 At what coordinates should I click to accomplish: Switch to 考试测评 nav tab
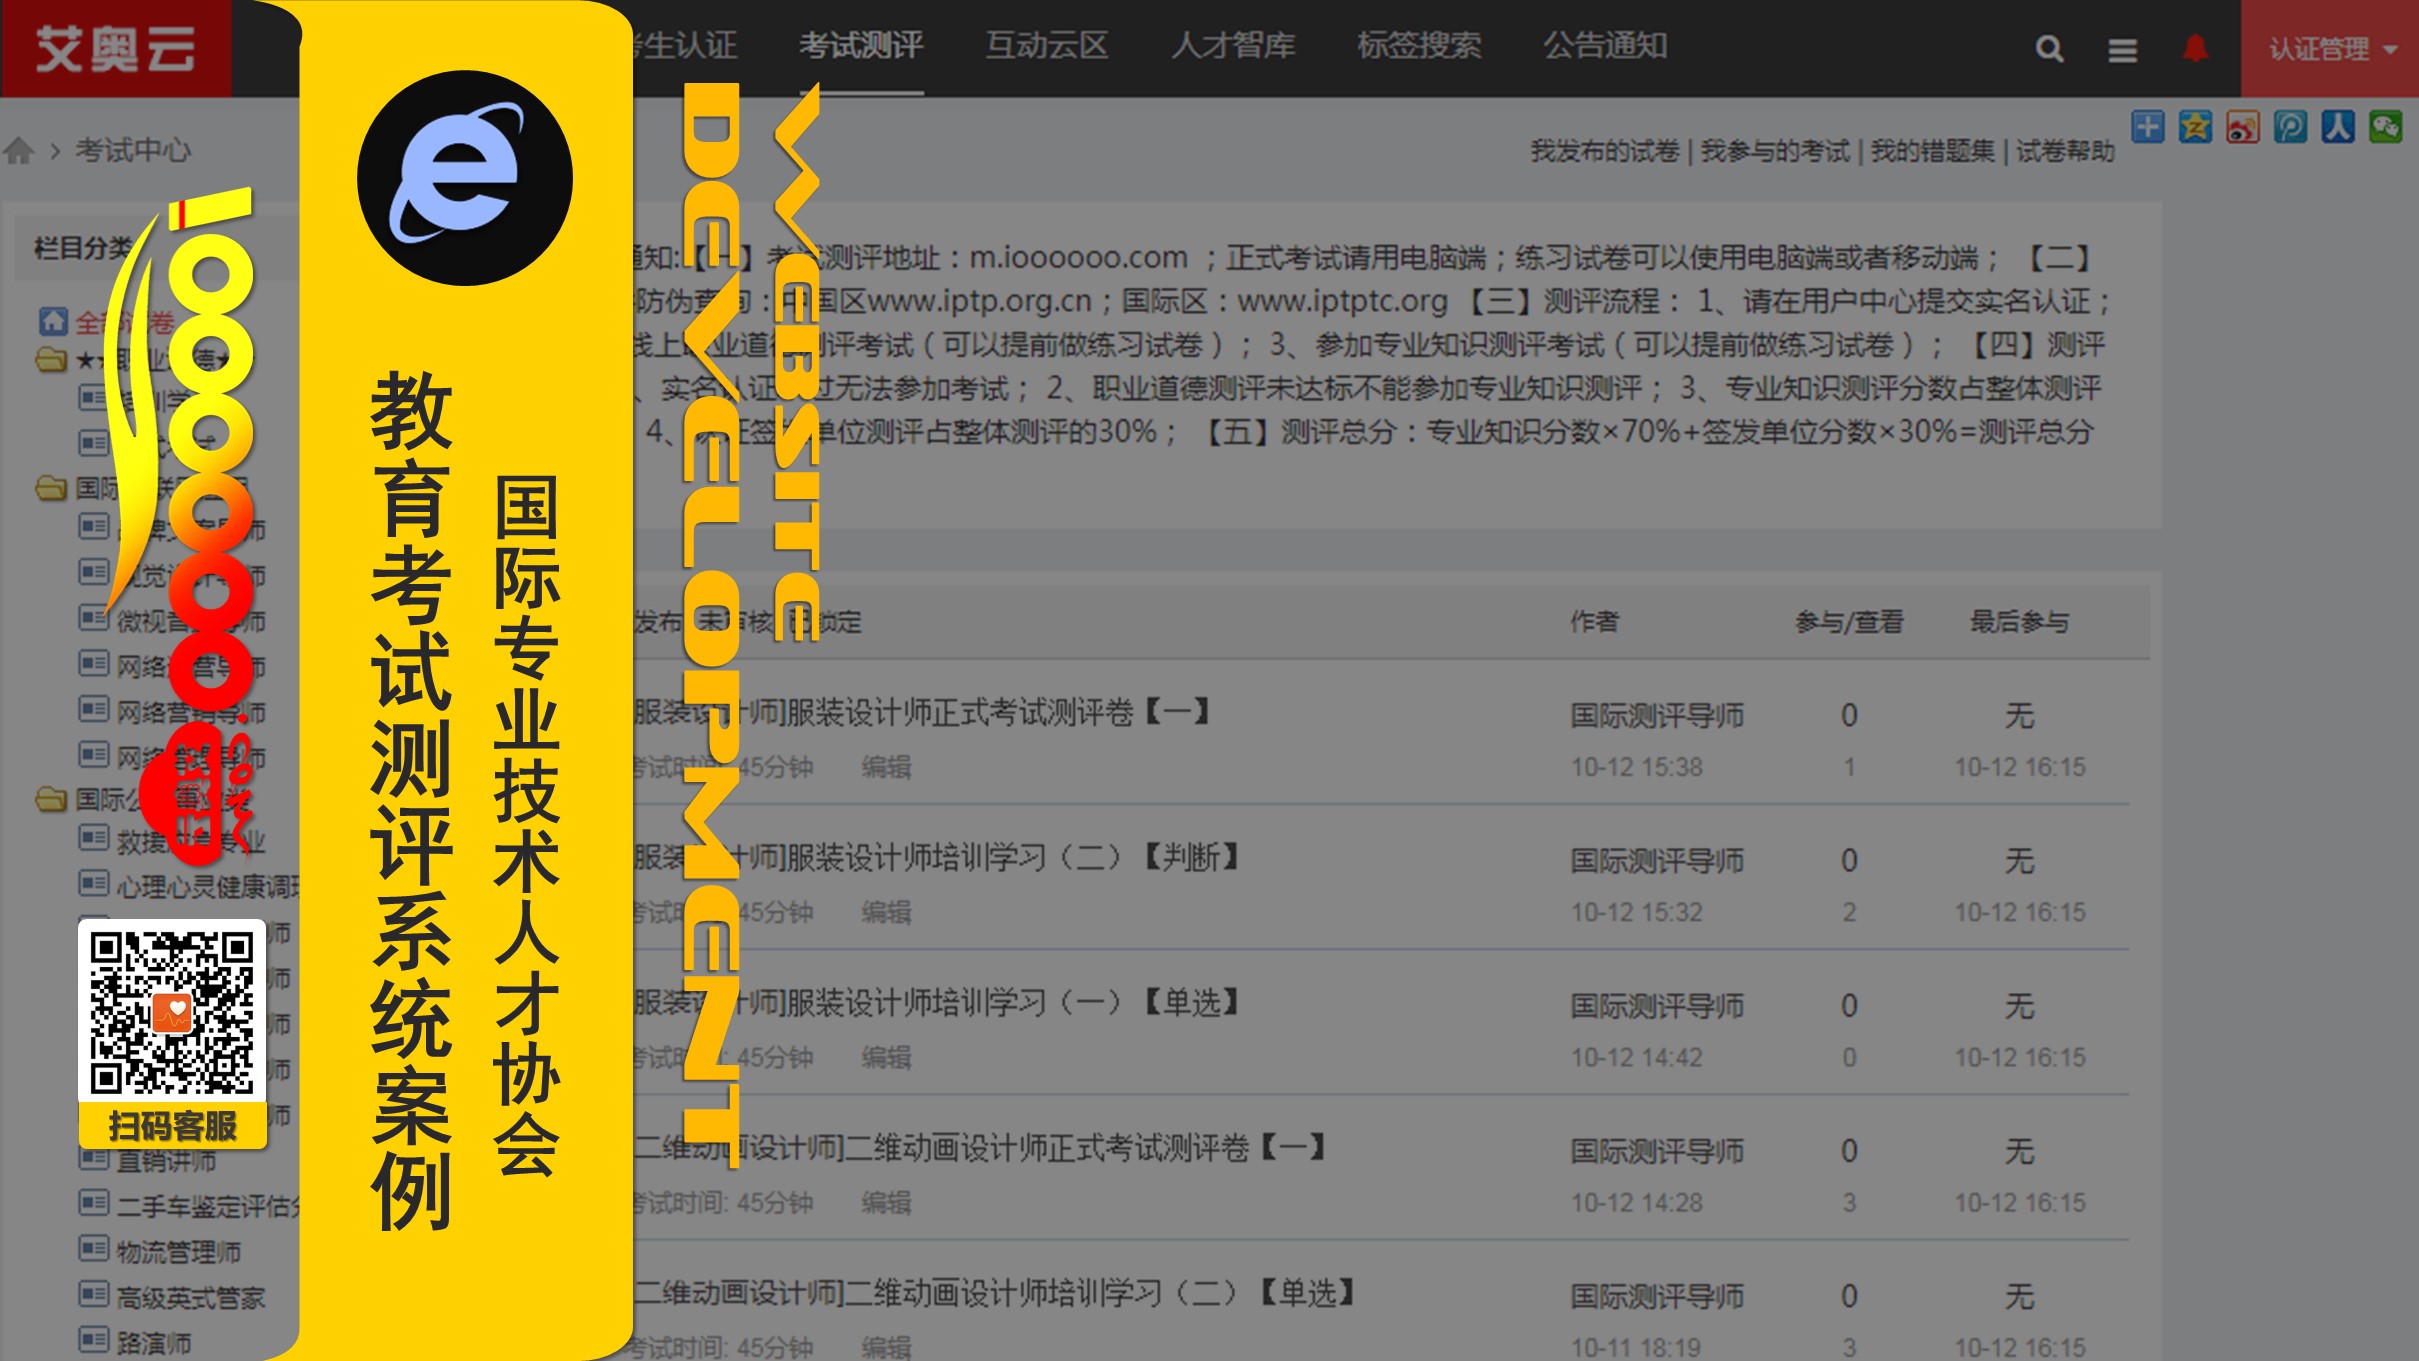coord(861,46)
